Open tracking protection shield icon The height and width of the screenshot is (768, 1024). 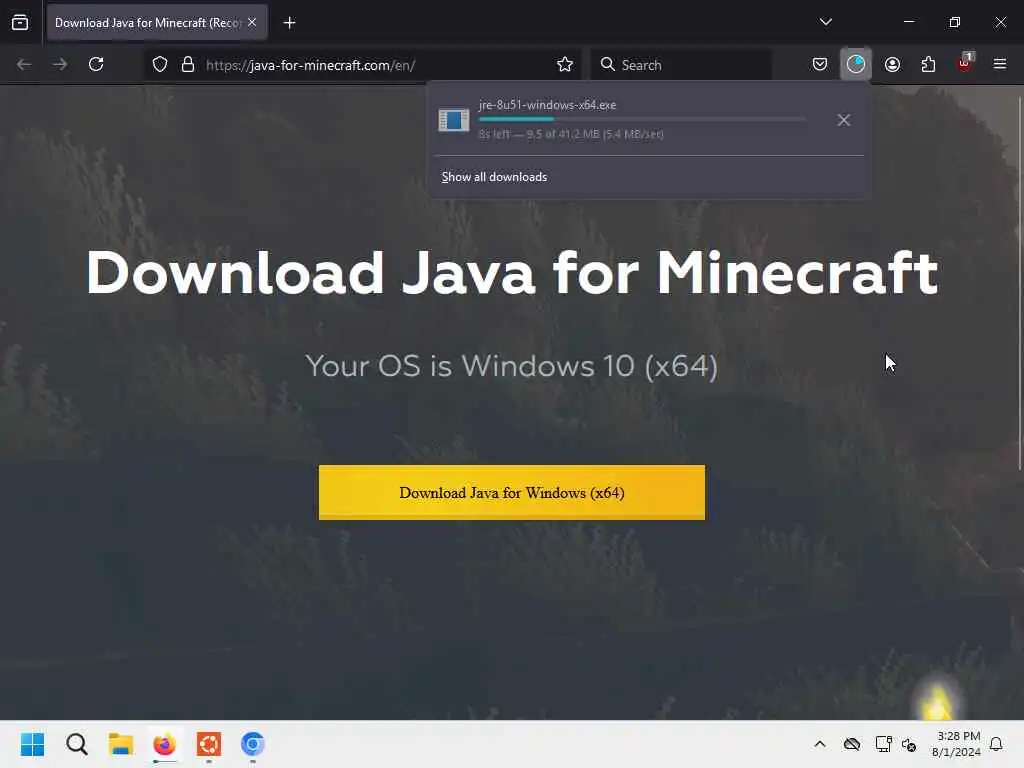point(160,65)
